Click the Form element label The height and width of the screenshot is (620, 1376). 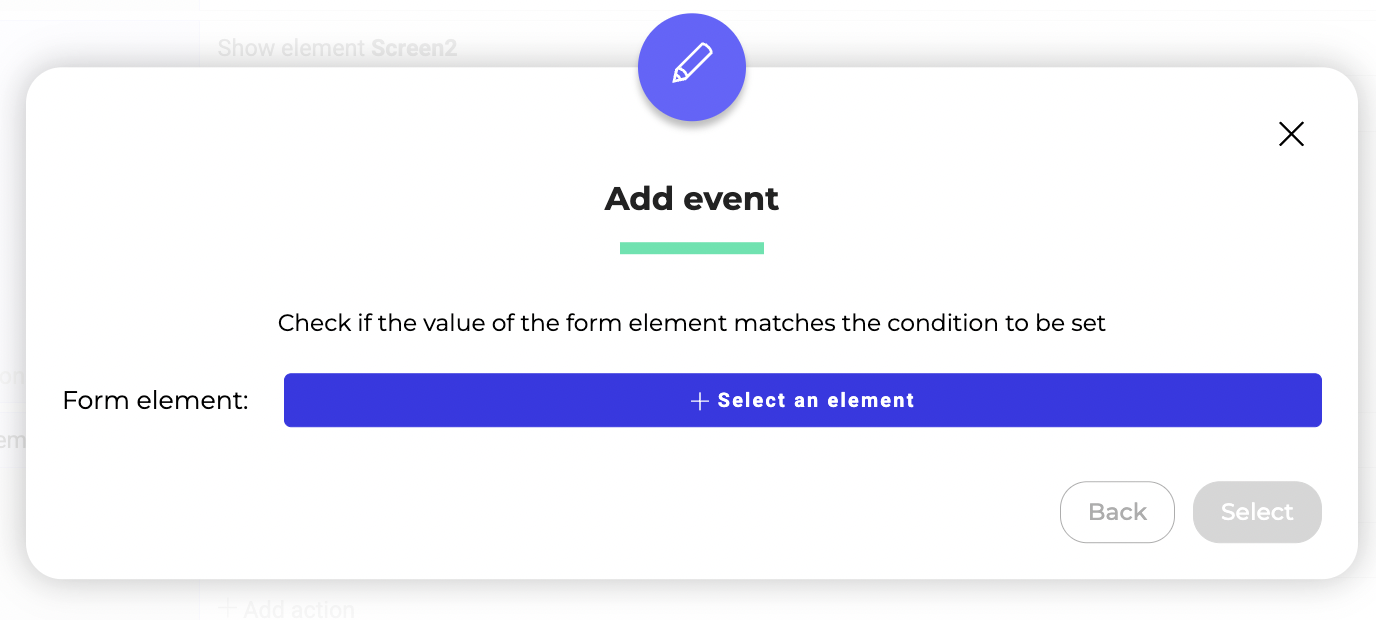click(155, 401)
